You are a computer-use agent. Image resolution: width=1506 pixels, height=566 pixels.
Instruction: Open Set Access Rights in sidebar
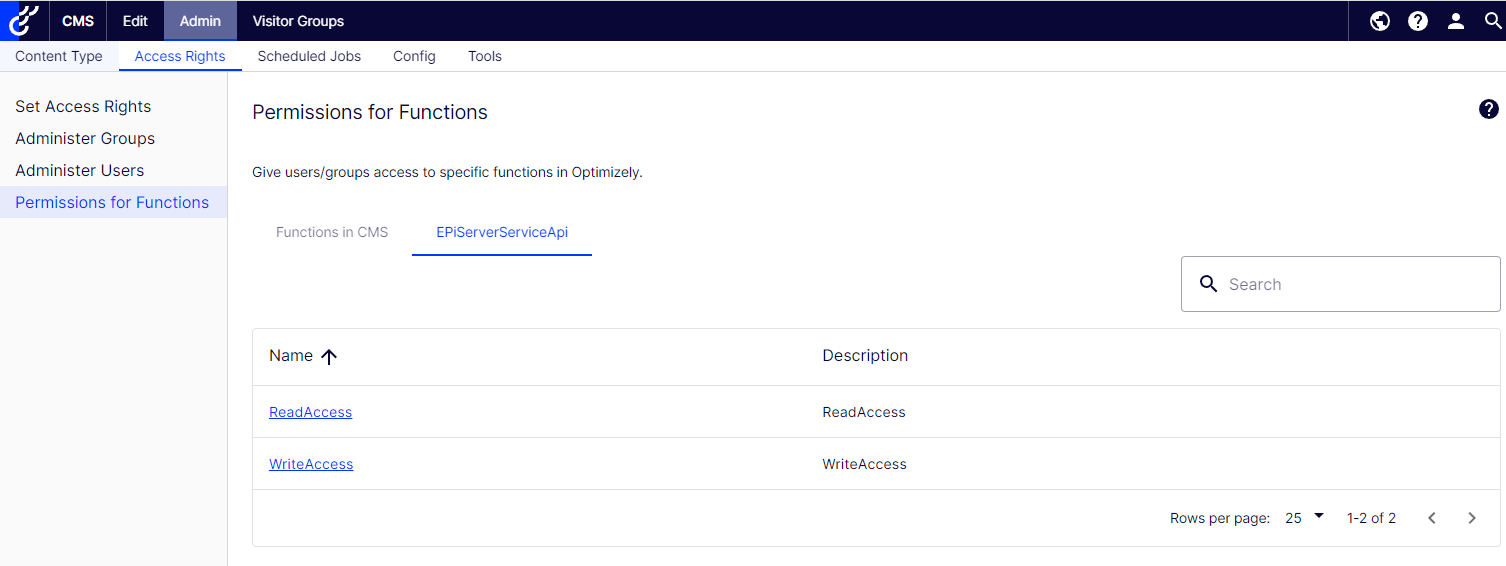click(x=83, y=106)
